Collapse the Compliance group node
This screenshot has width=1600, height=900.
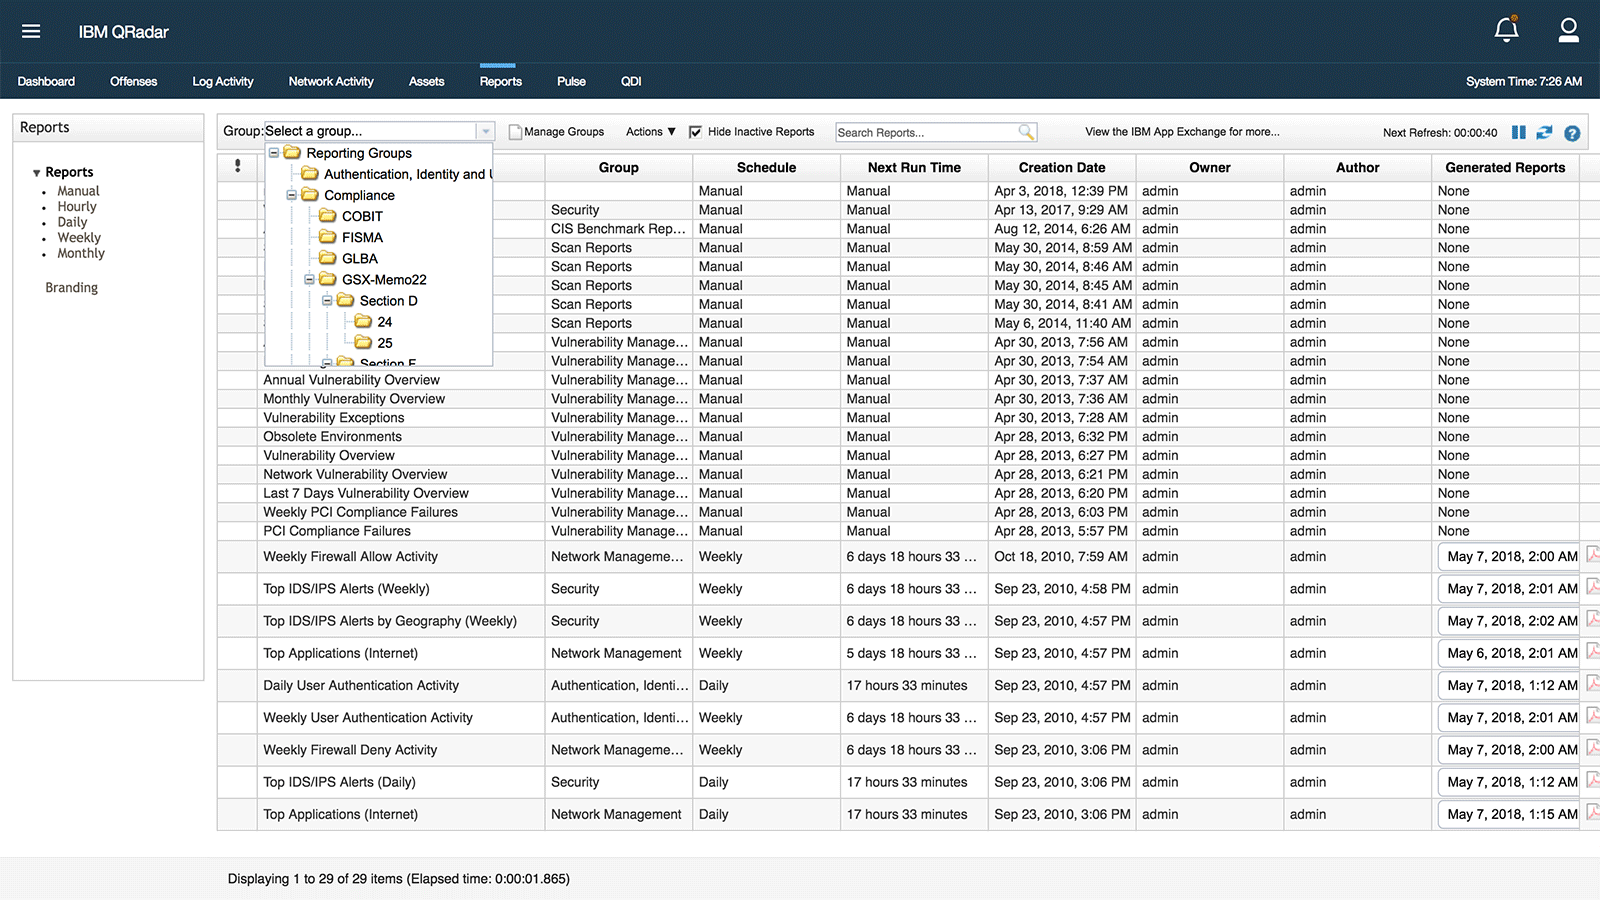[291, 195]
